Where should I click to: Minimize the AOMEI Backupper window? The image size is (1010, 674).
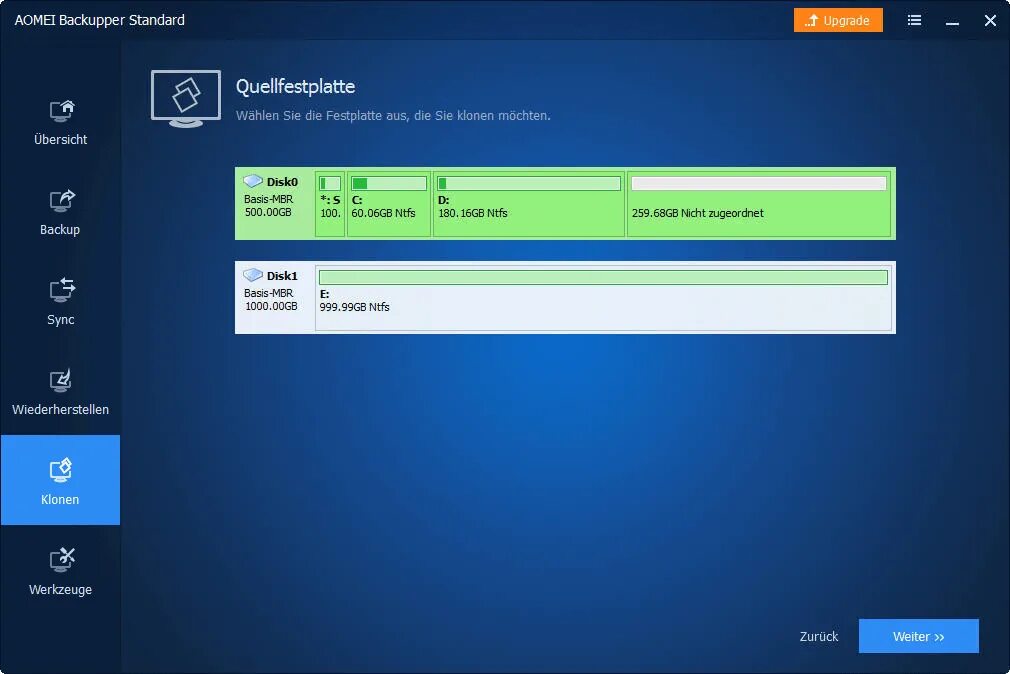point(952,21)
